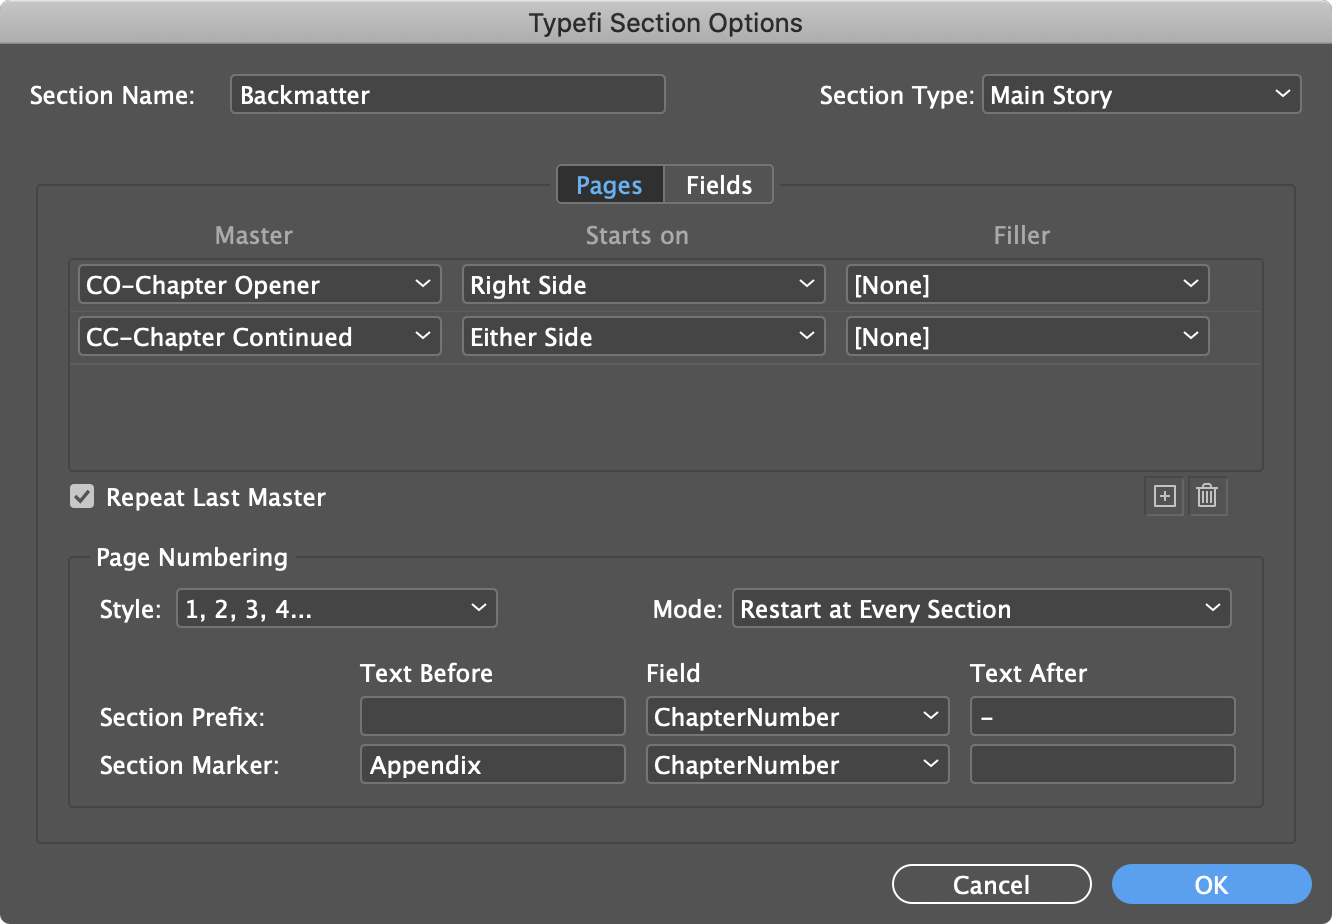The width and height of the screenshot is (1332, 924).
Task: Uncheck the Repeat Last Master checkbox
Action: (82, 497)
